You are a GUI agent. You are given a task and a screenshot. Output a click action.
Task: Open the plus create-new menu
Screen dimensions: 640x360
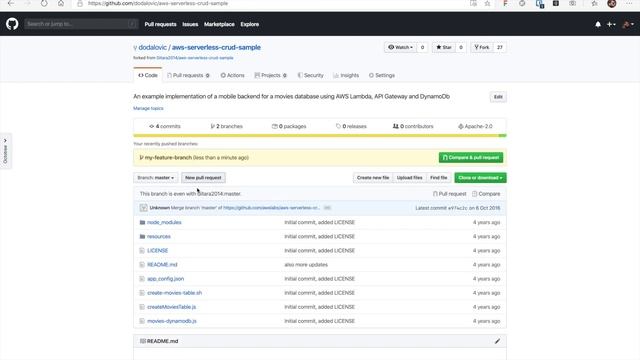pos(611,24)
